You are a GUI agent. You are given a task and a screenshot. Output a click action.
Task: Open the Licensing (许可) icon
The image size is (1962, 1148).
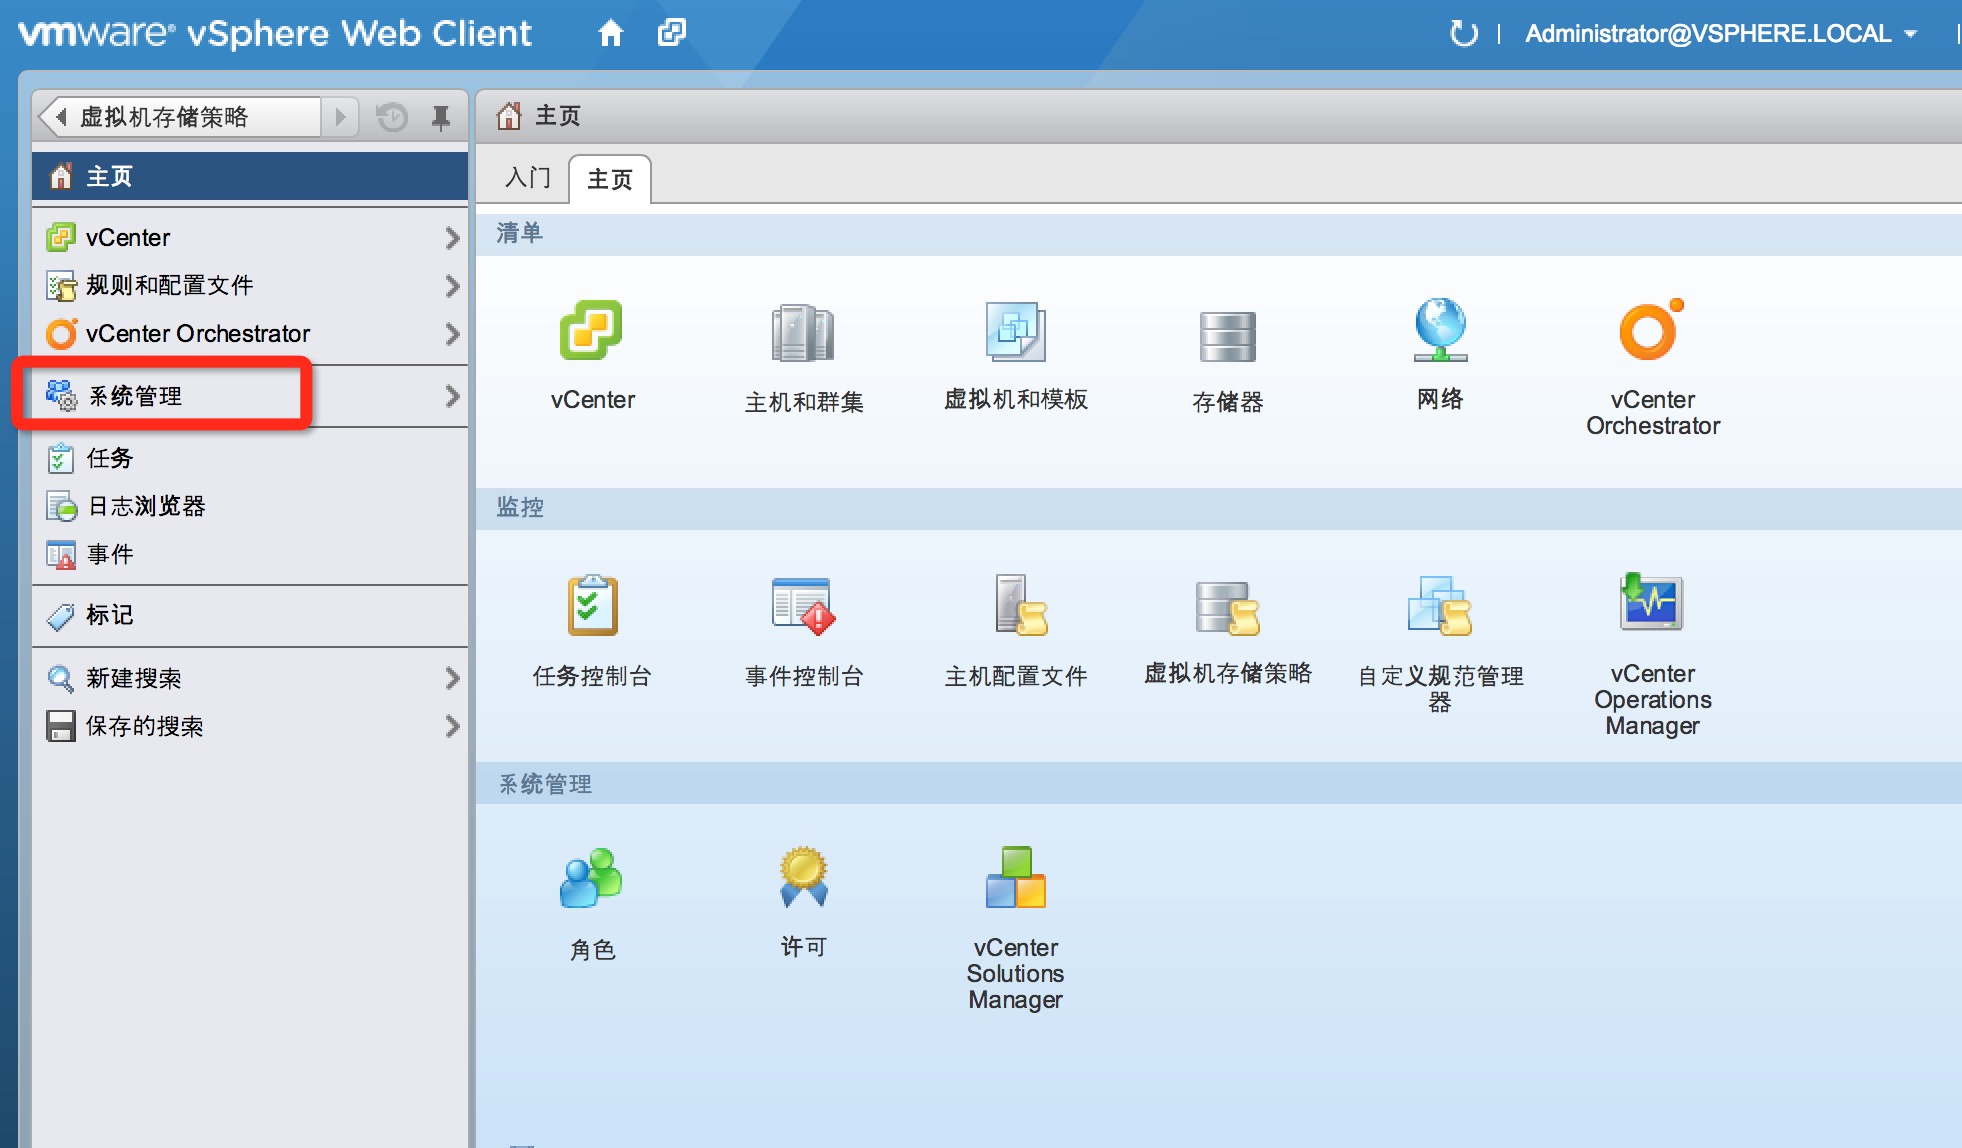tap(803, 876)
